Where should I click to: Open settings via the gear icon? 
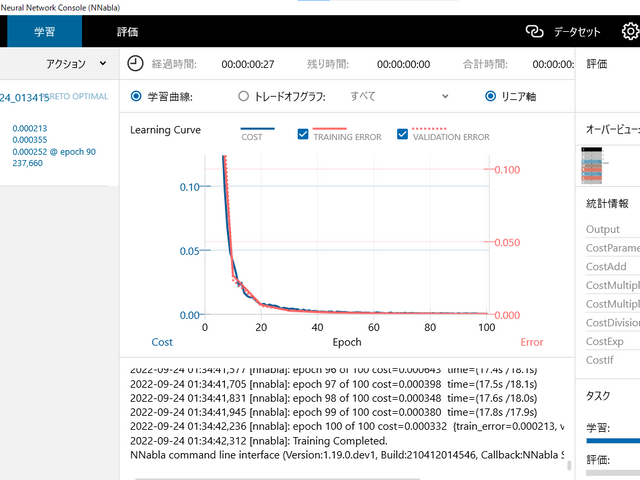630,32
